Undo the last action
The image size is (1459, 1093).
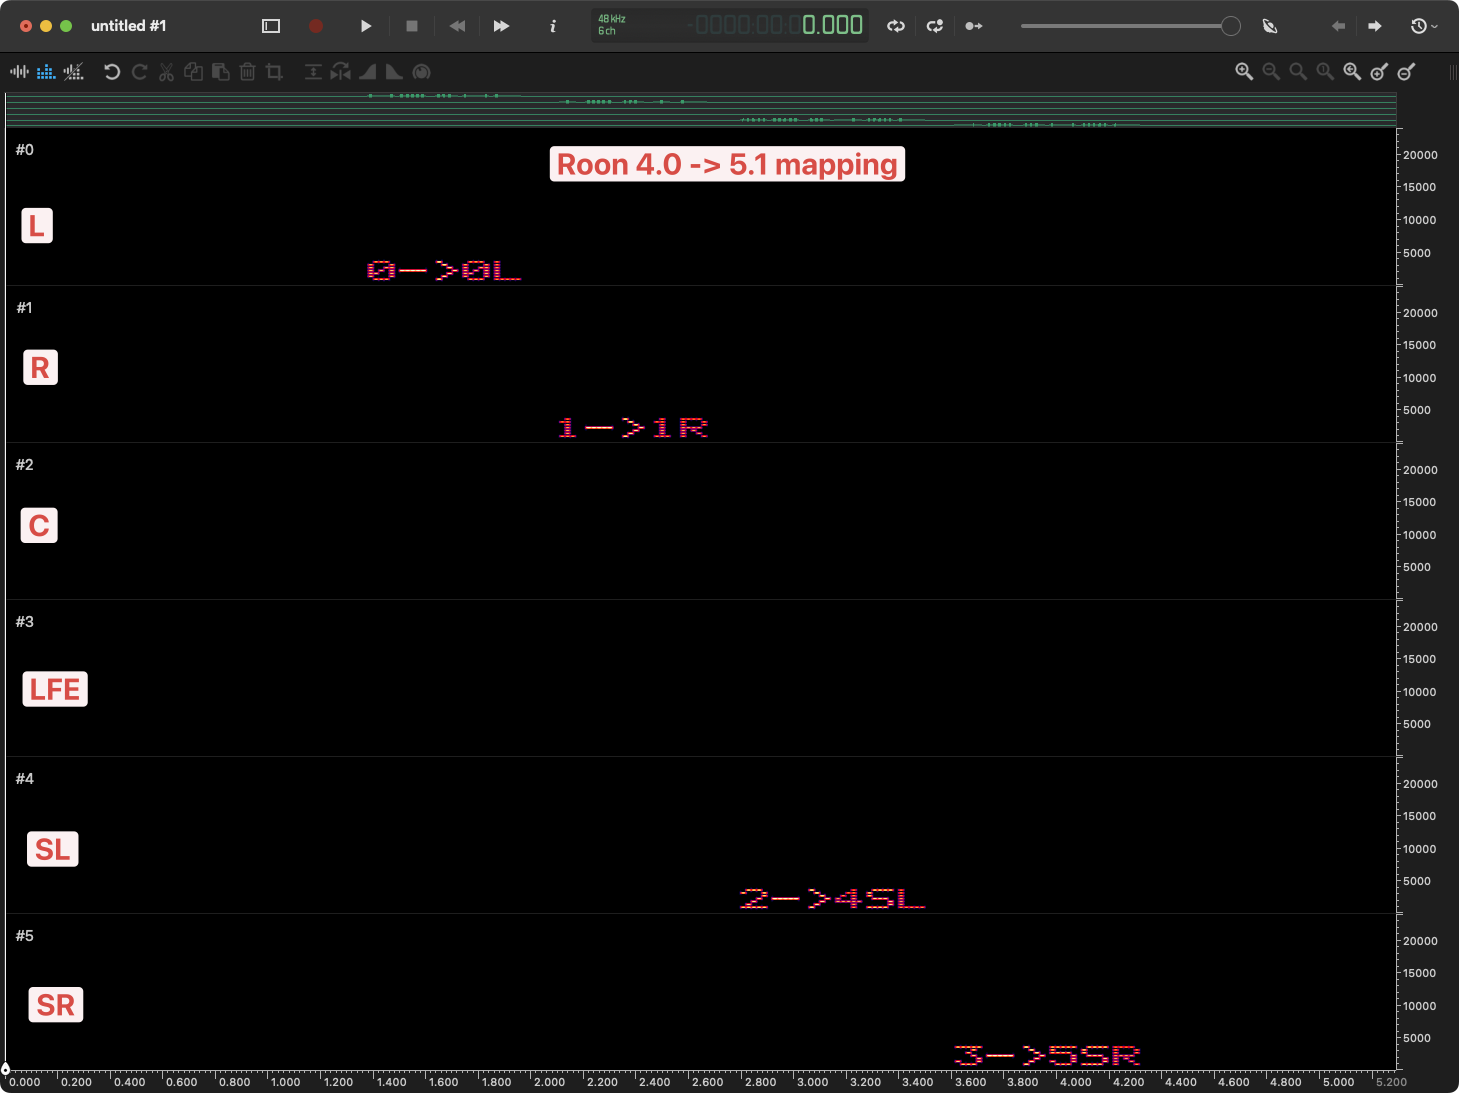pyautogui.click(x=112, y=72)
